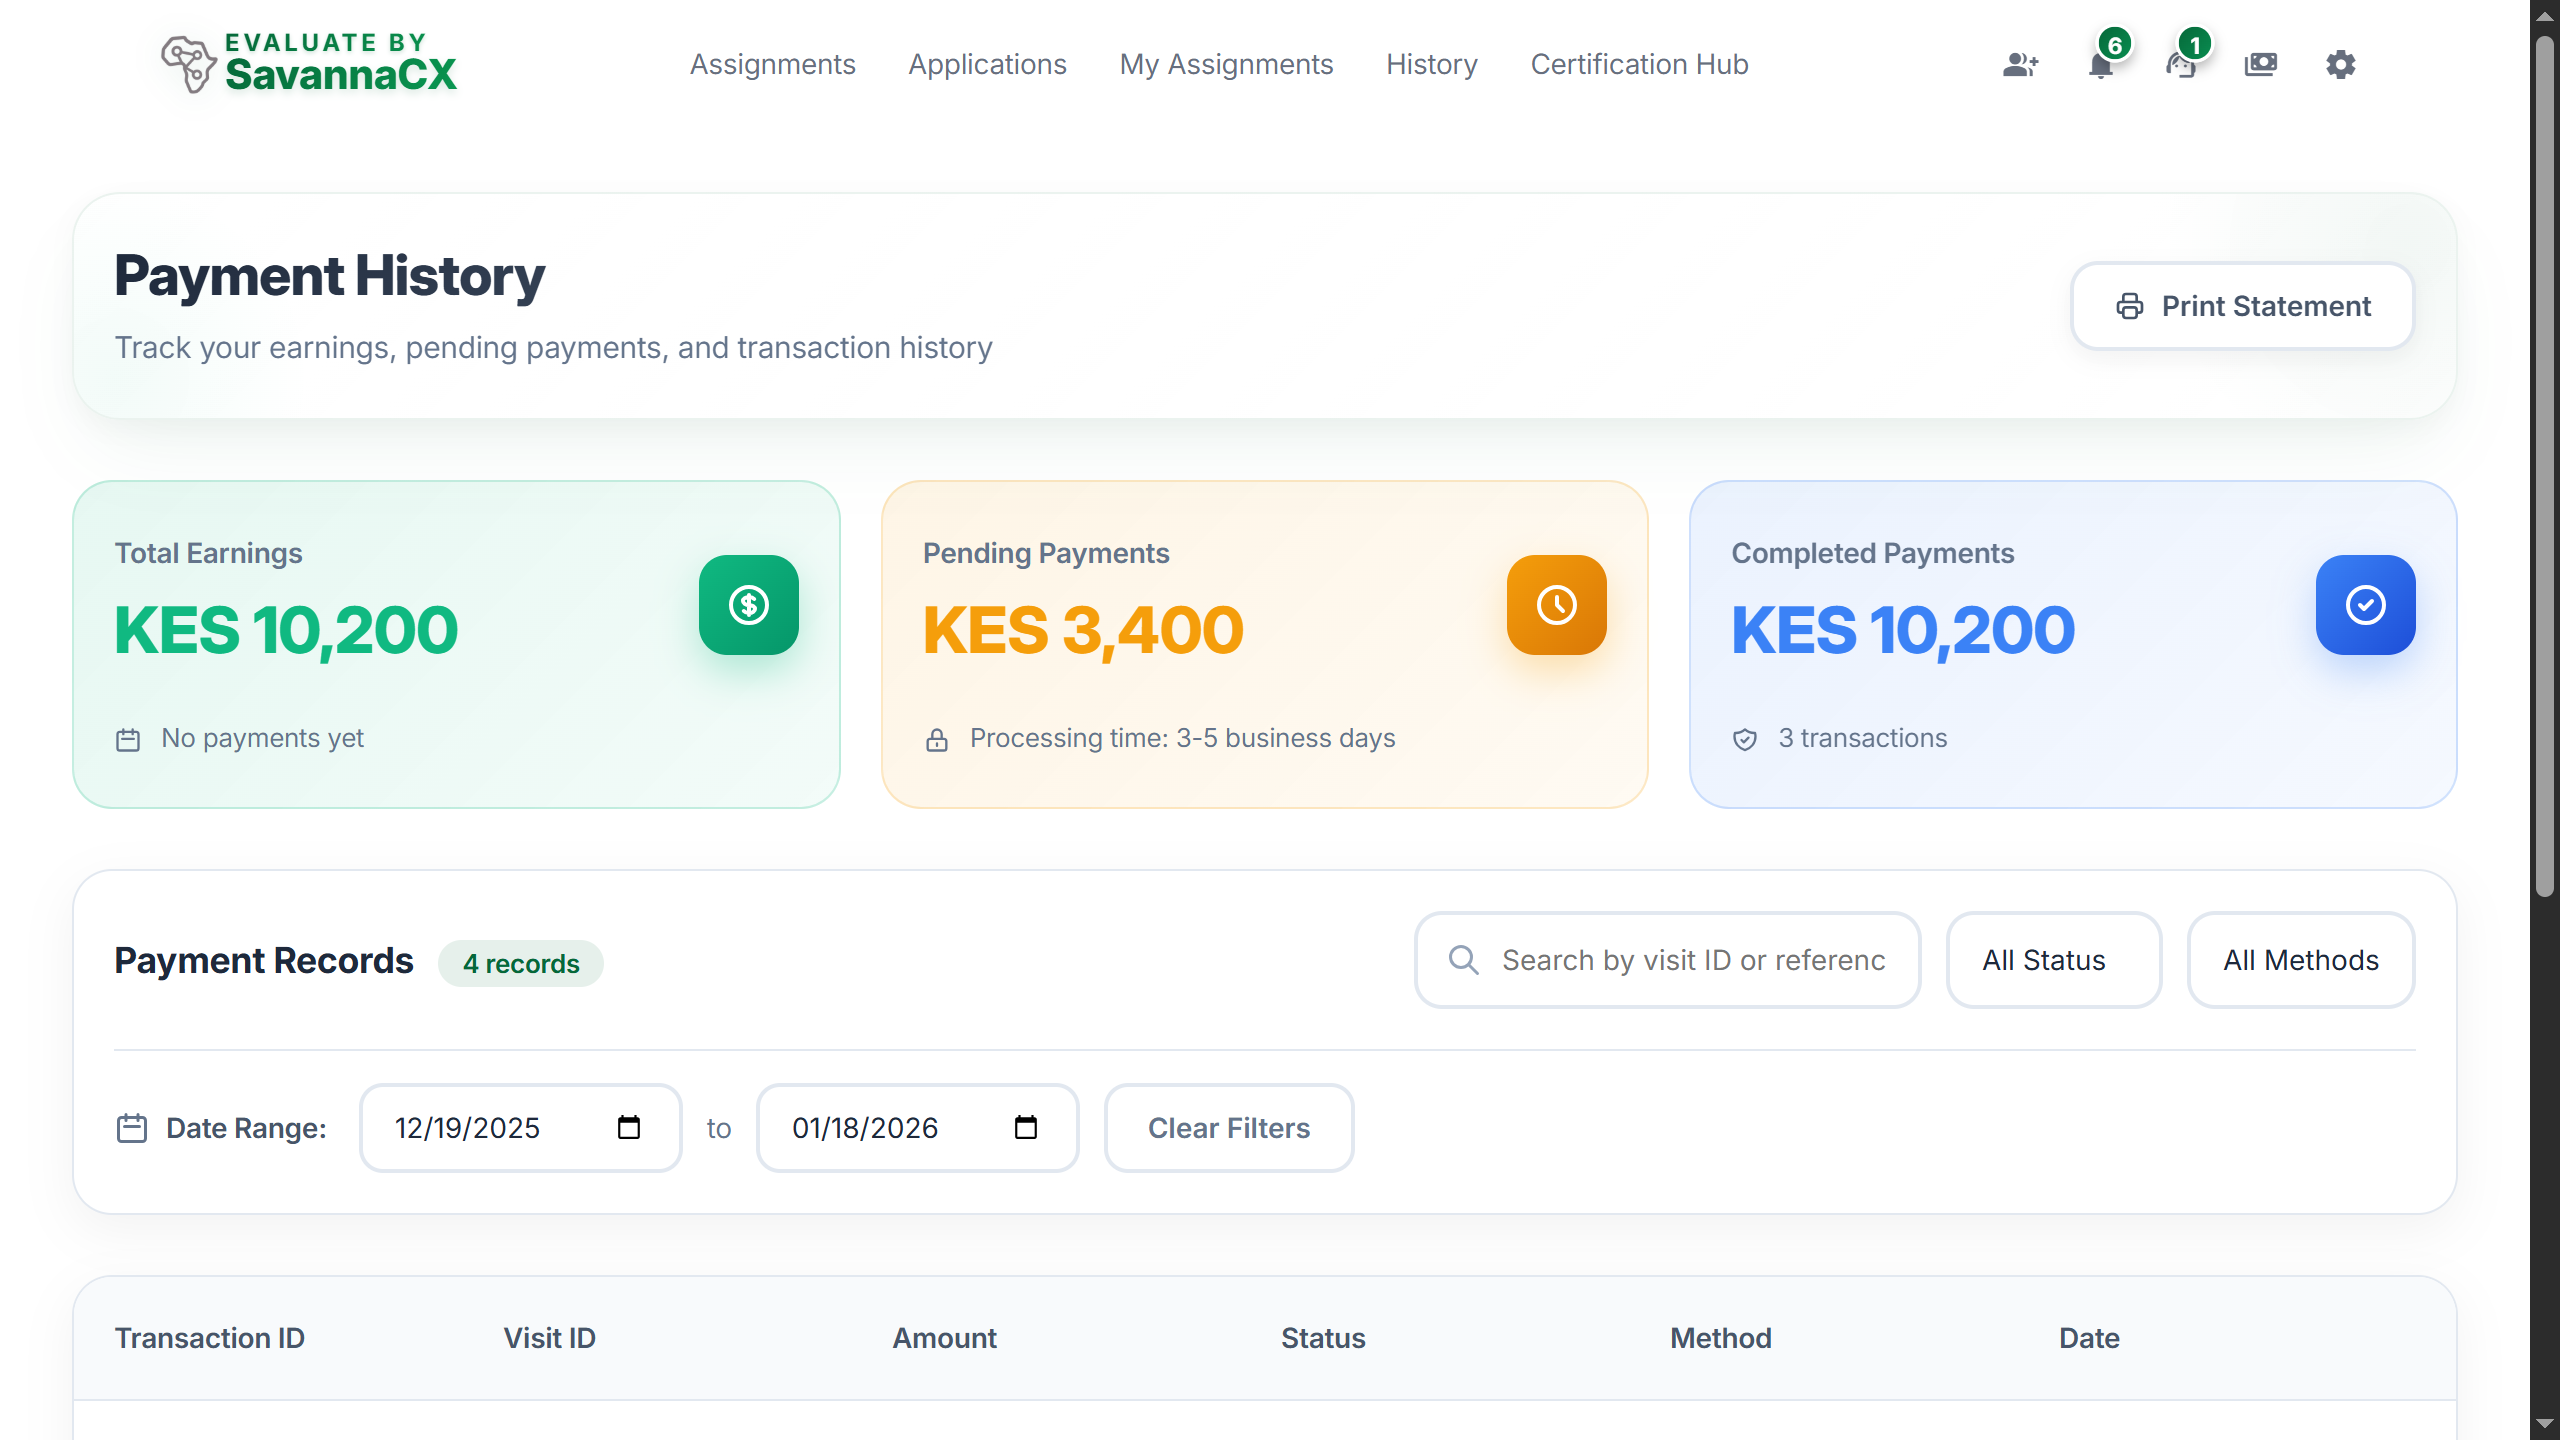Click the payments money icon in the header
This screenshot has width=2560, height=1440.
[2261, 64]
